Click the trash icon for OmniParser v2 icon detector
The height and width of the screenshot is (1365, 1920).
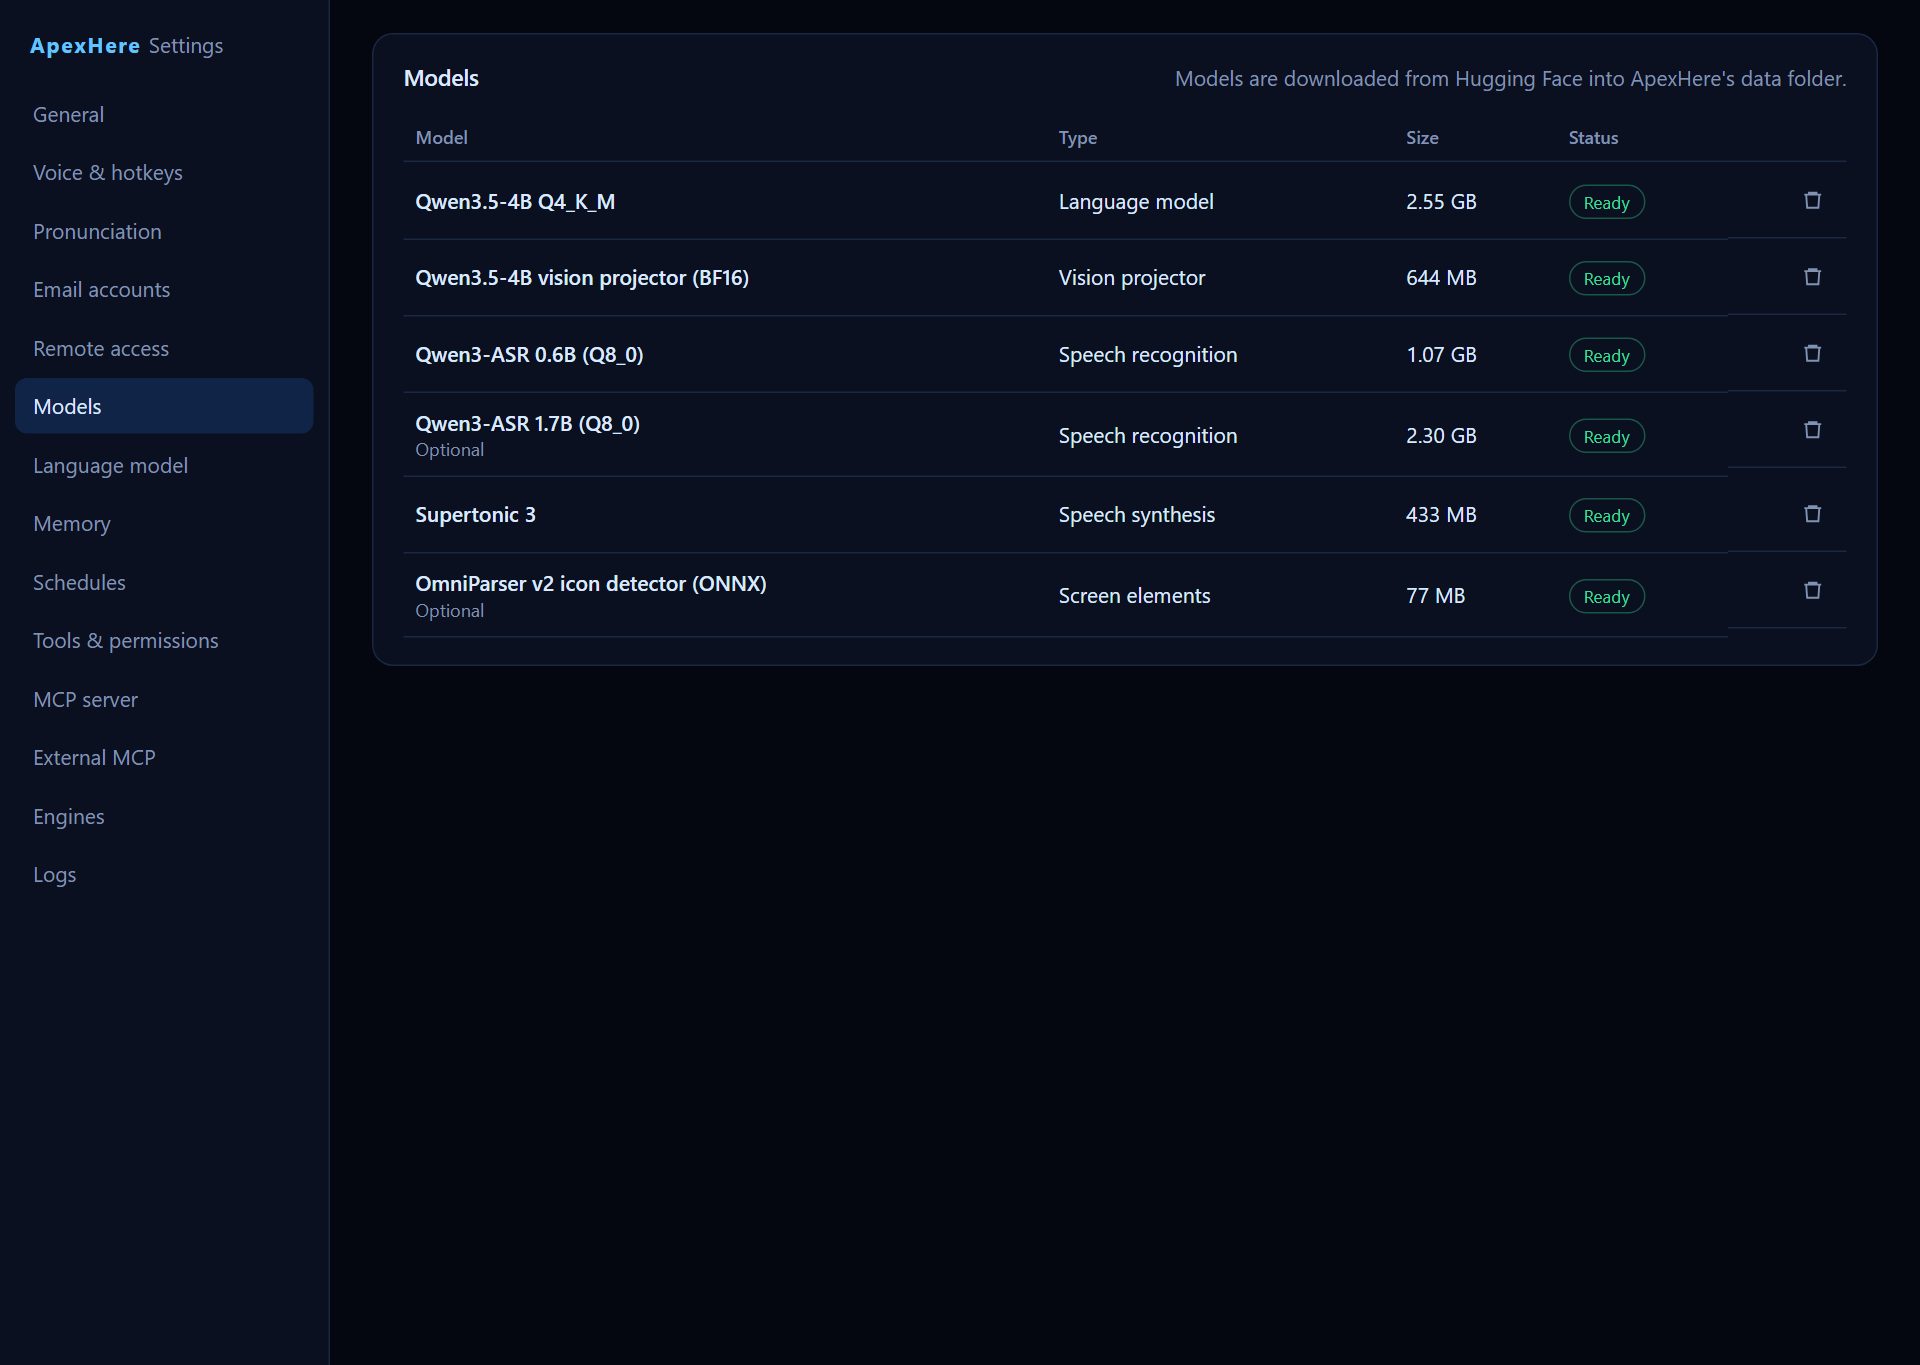1812,591
